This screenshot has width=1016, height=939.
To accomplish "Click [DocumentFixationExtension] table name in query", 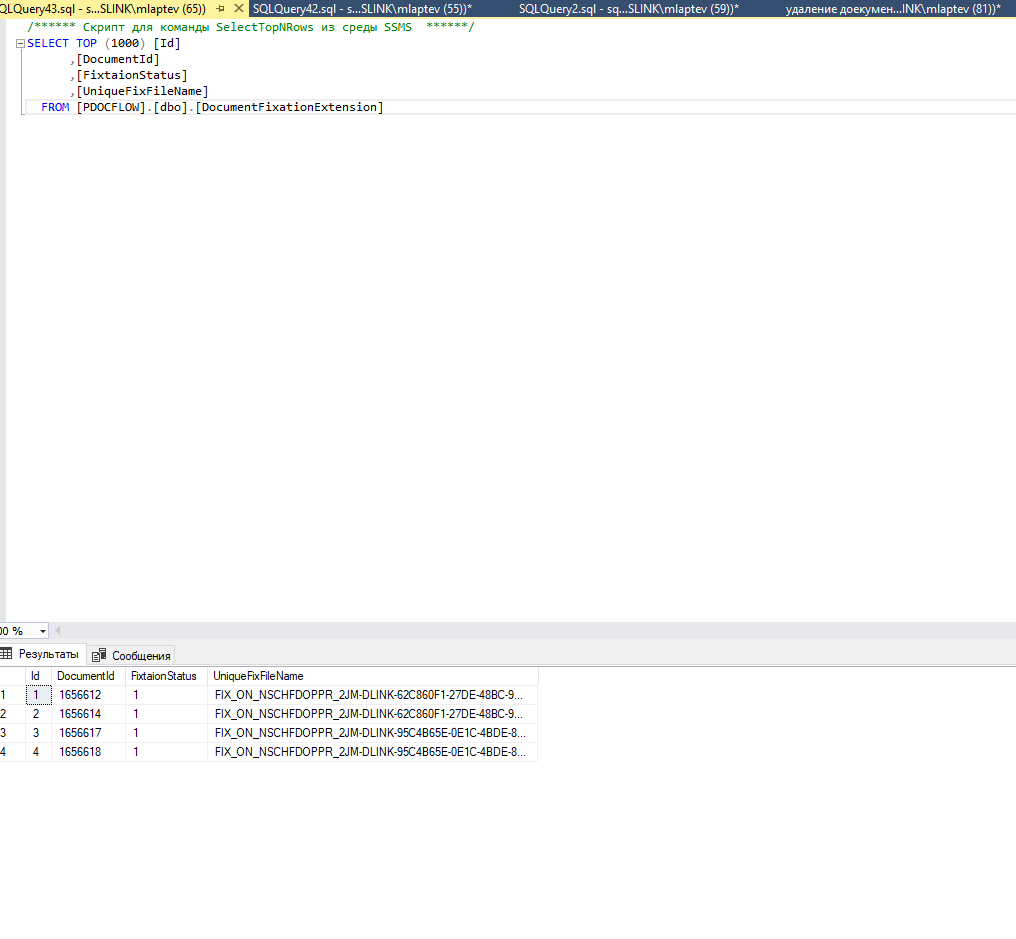I will 290,107.
